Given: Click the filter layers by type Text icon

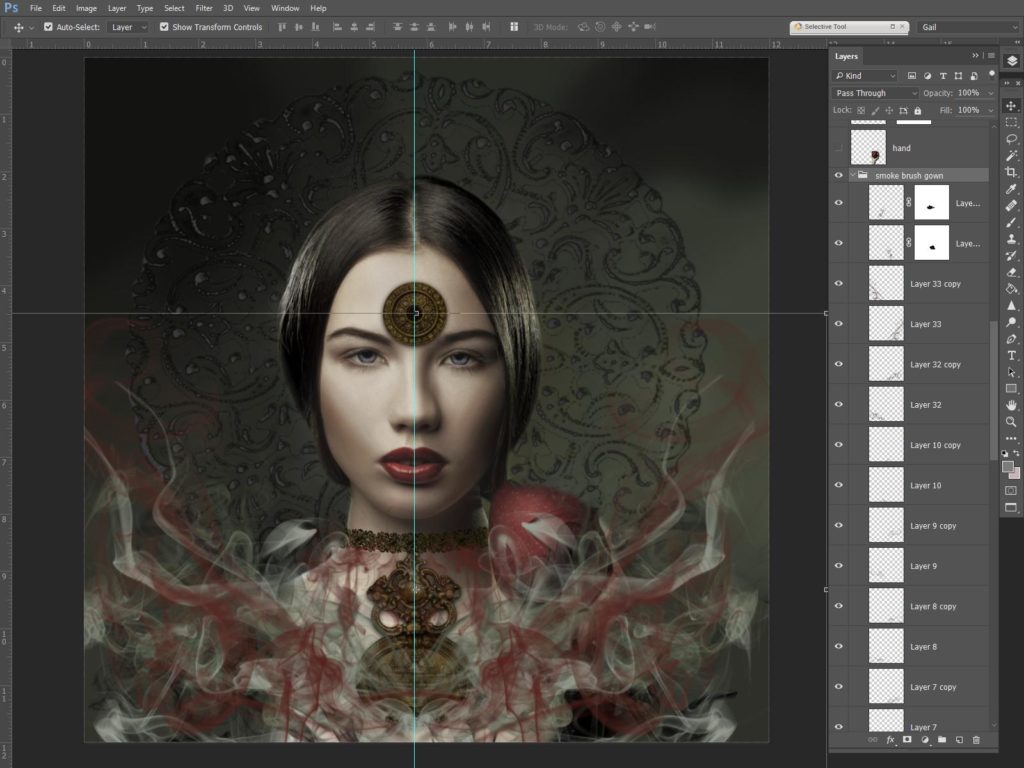Looking at the screenshot, I should 943,76.
